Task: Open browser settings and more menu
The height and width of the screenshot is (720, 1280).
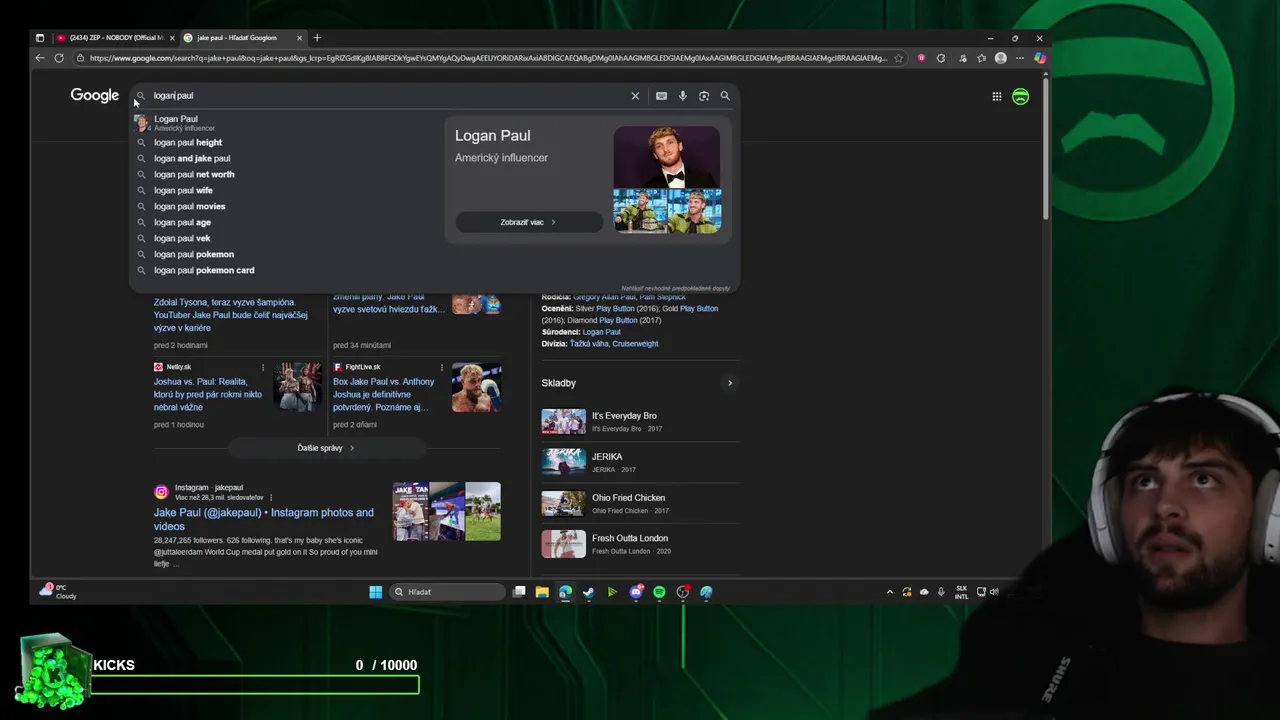Action: [1020, 58]
